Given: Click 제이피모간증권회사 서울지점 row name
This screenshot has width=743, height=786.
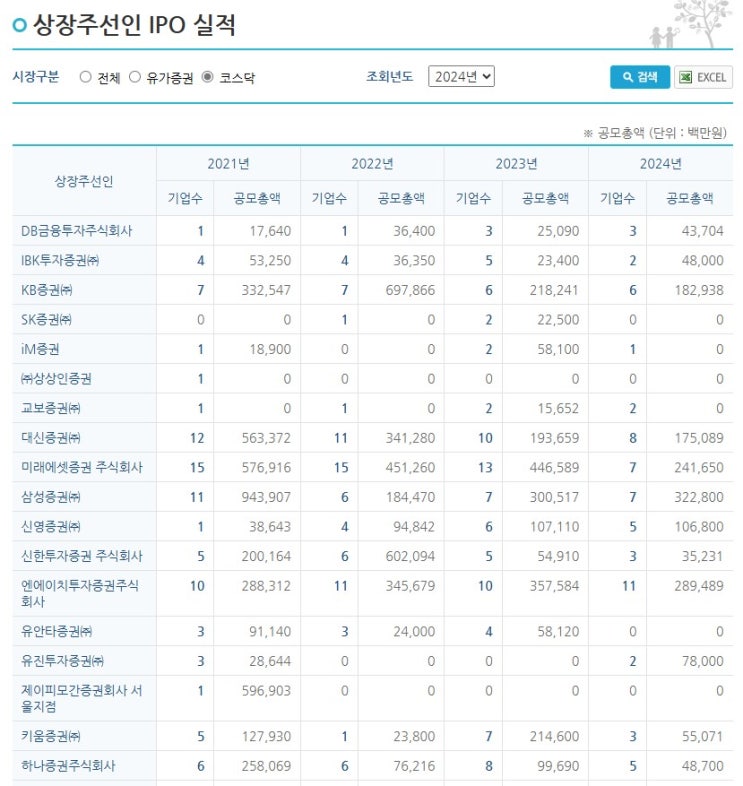Looking at the screenshot, I should coord(82,698).
